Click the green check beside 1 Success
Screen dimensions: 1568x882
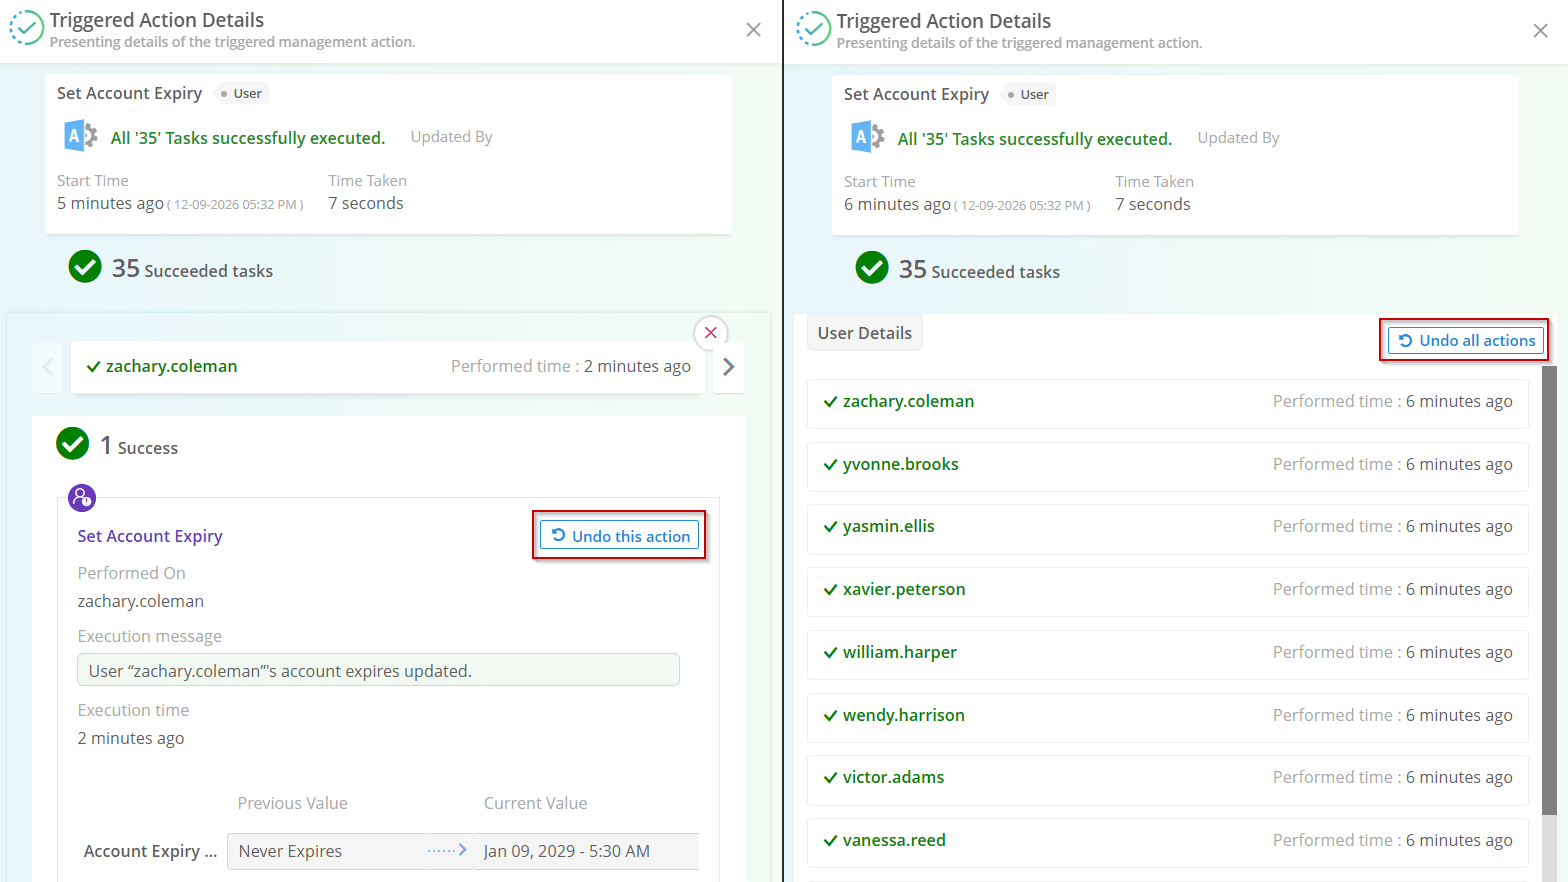(x=73, y=444)
